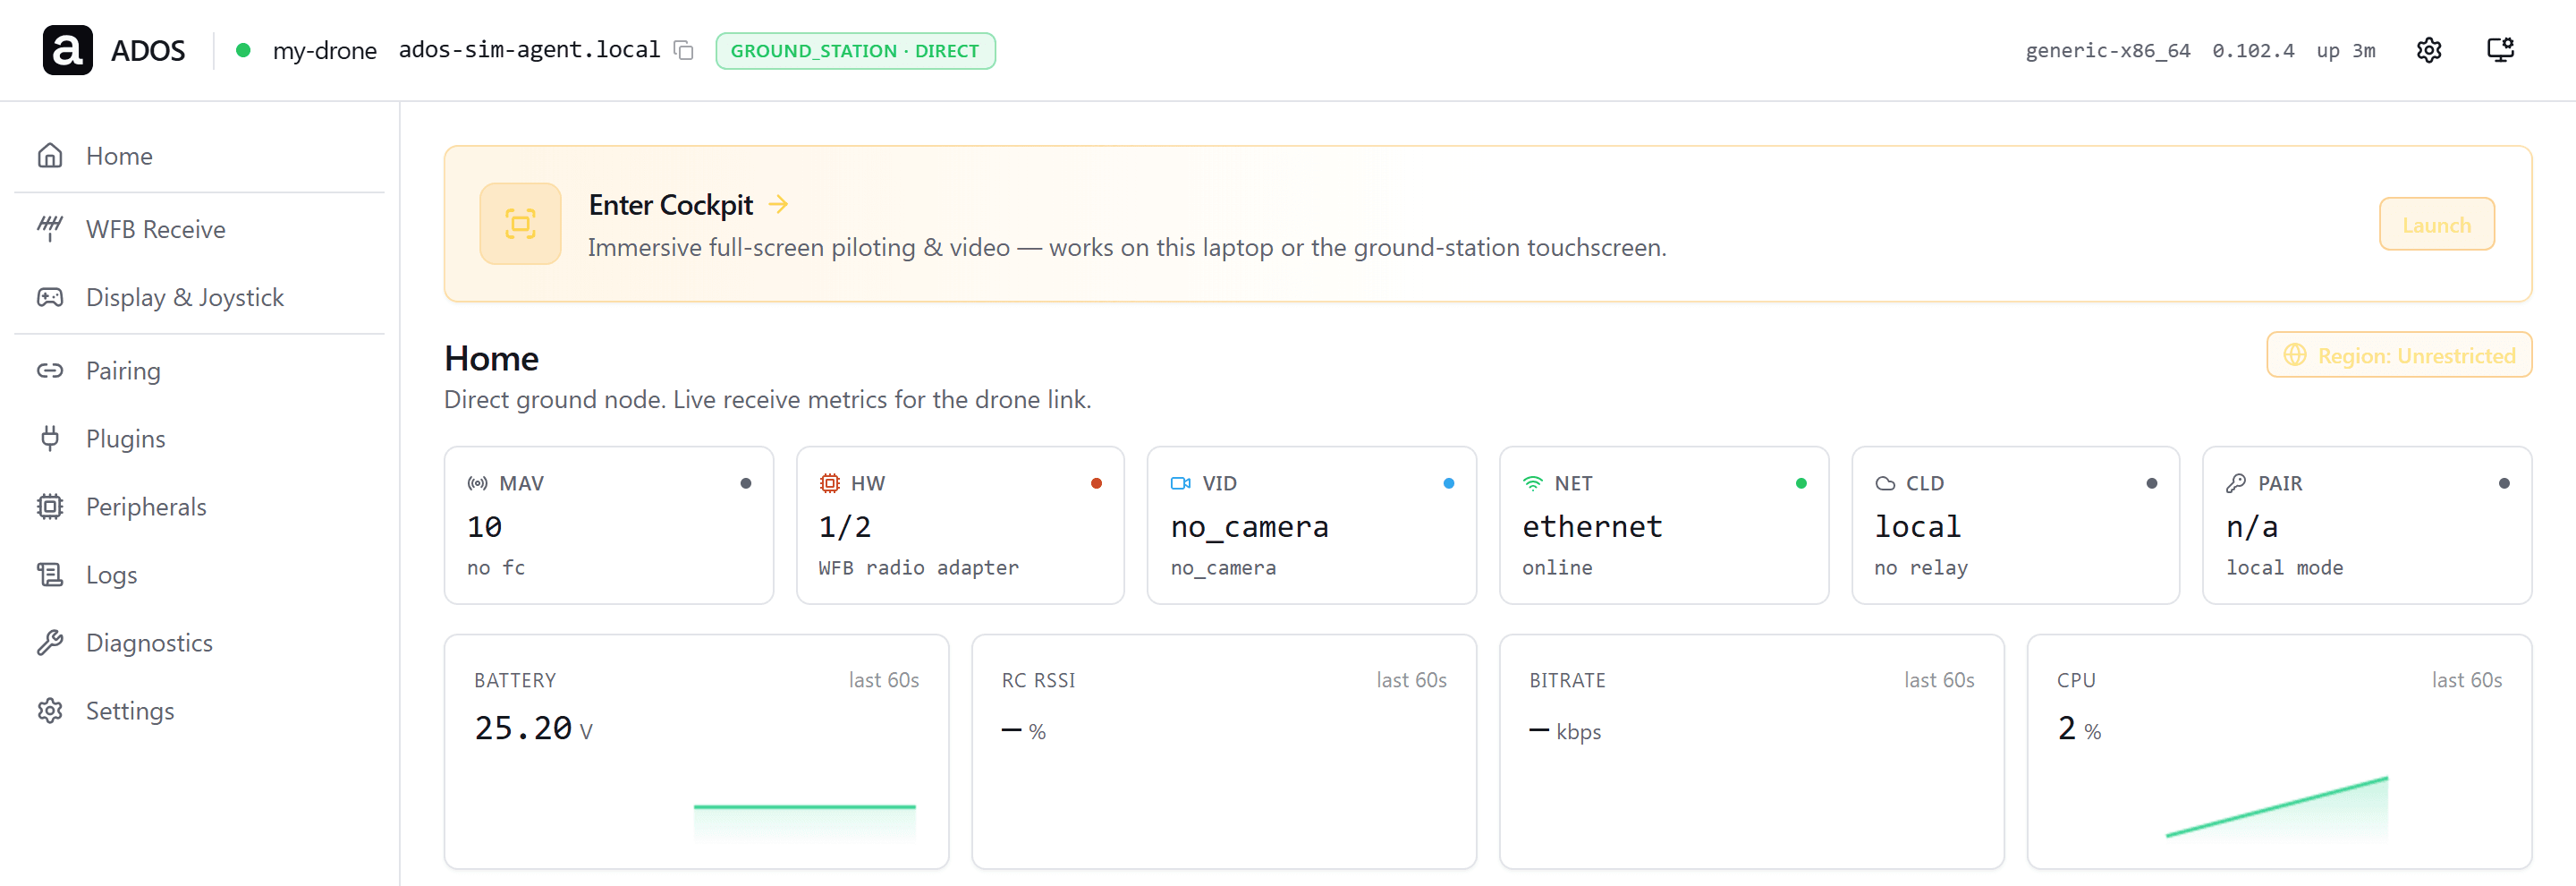This screenshot has width=2576, height=886.
Task: Go to WFB Receive page
Action: click(x=200, y=229)
